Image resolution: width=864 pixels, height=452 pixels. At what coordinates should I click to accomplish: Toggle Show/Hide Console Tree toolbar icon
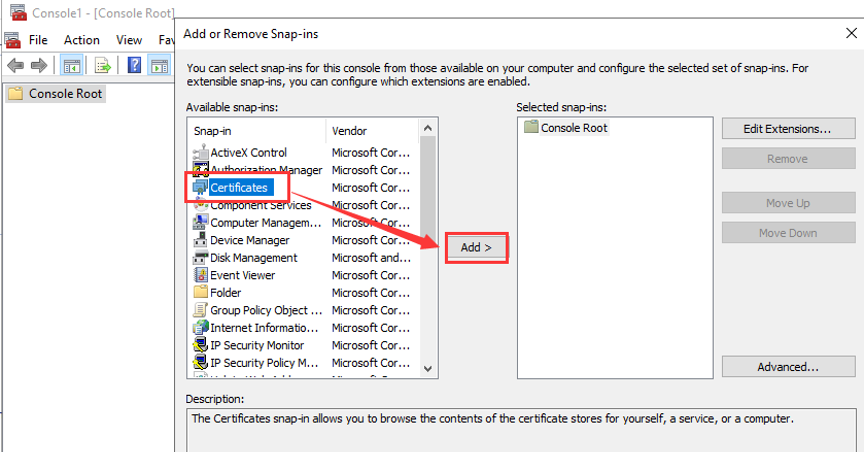click(72, 66)
